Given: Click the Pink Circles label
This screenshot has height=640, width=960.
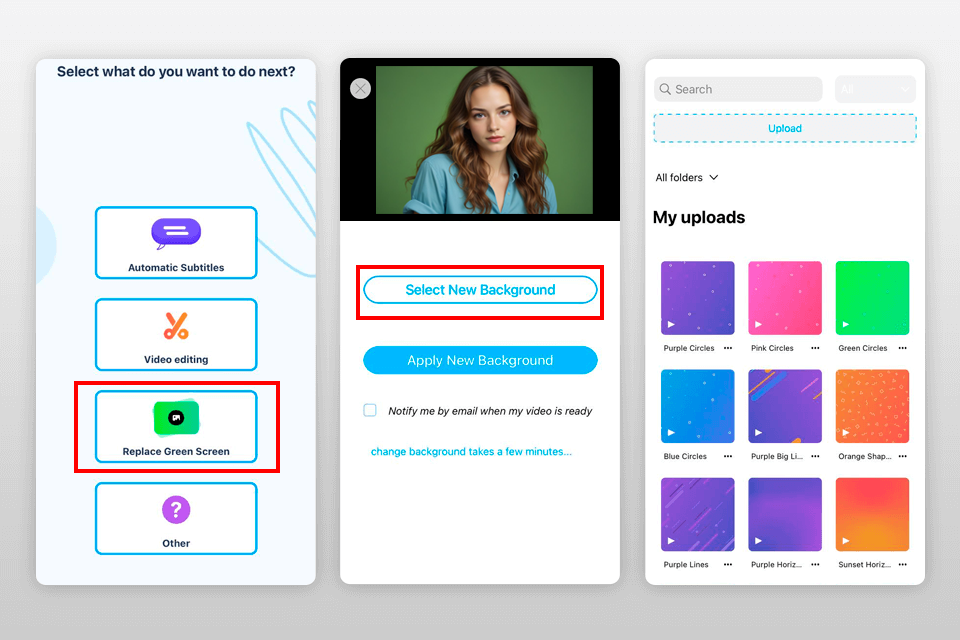Looking at the screenshot, I should tap(772, 348).
